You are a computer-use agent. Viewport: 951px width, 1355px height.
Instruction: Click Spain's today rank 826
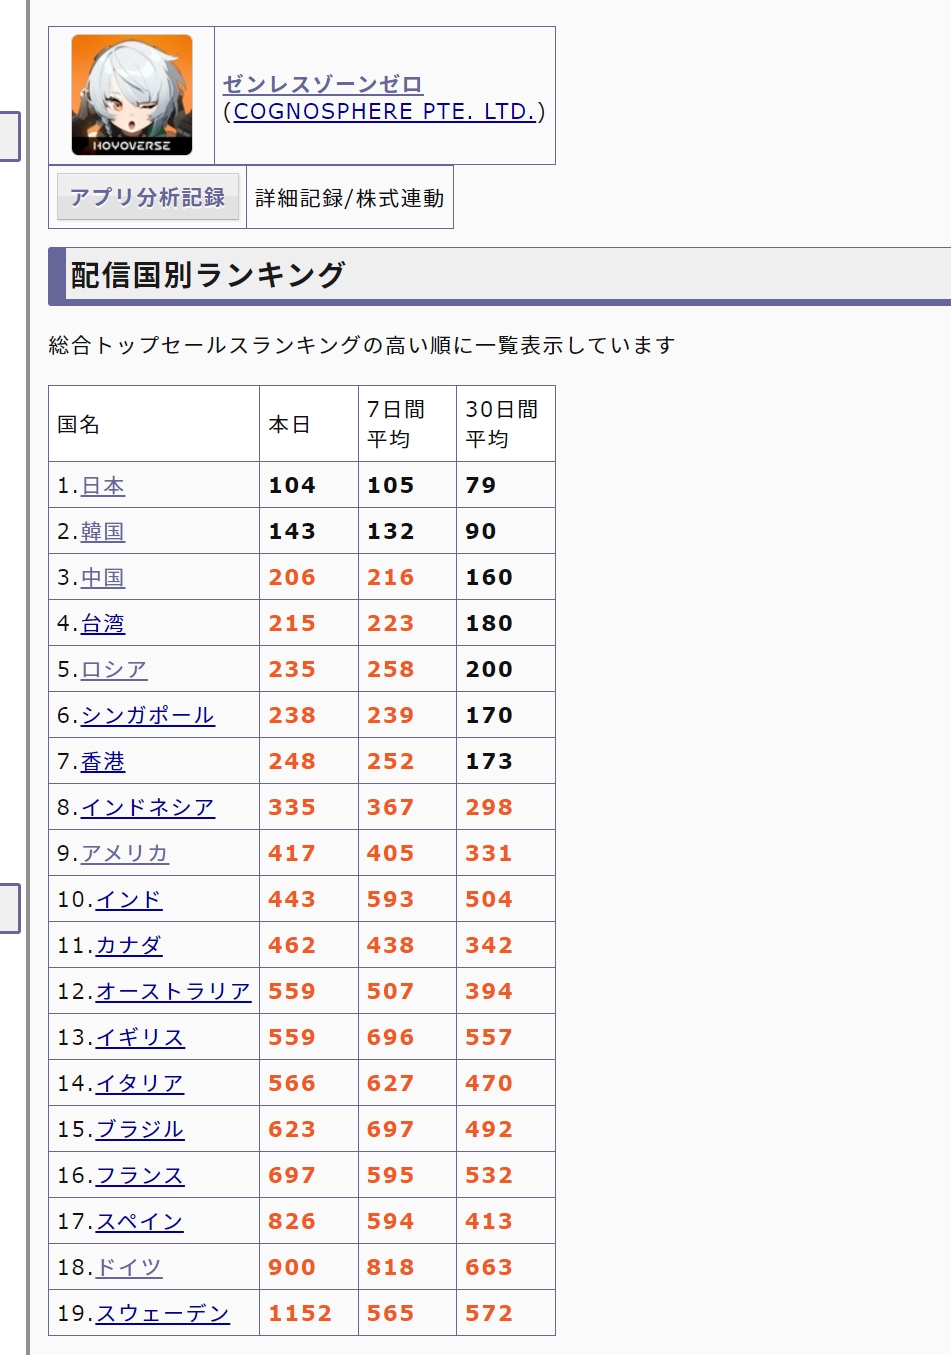tap(292, 1222)
